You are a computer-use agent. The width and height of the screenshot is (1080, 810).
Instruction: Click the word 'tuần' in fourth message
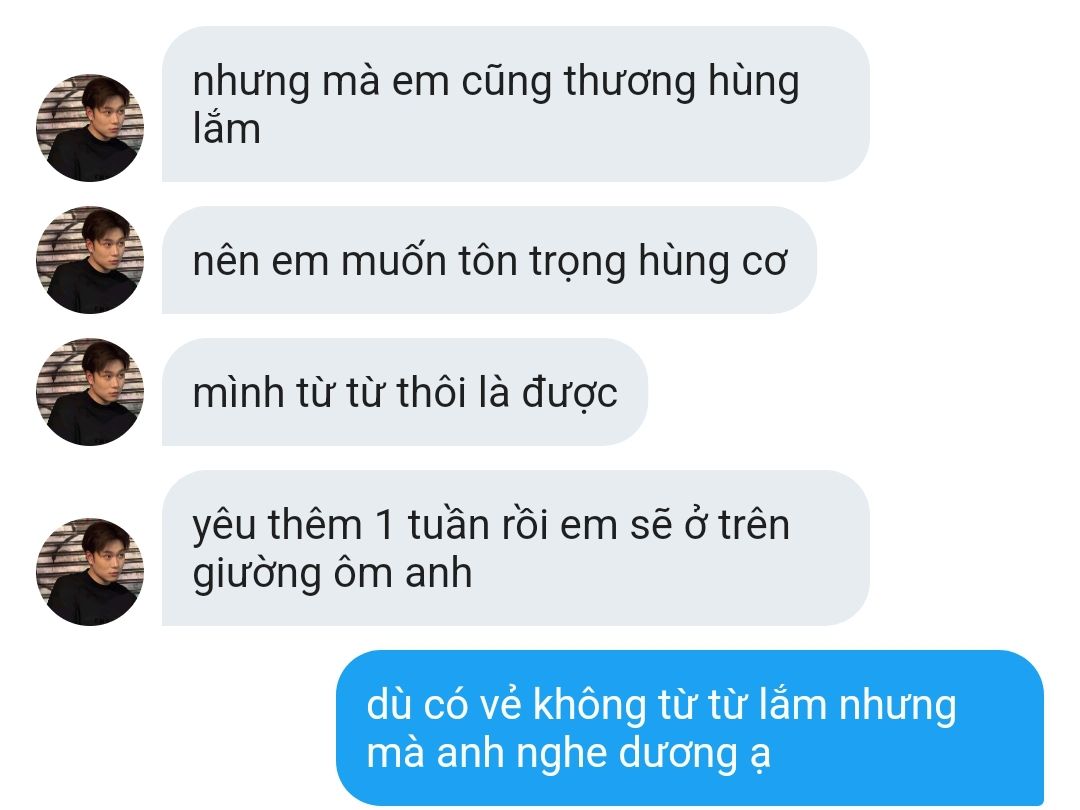click(448, 525)
